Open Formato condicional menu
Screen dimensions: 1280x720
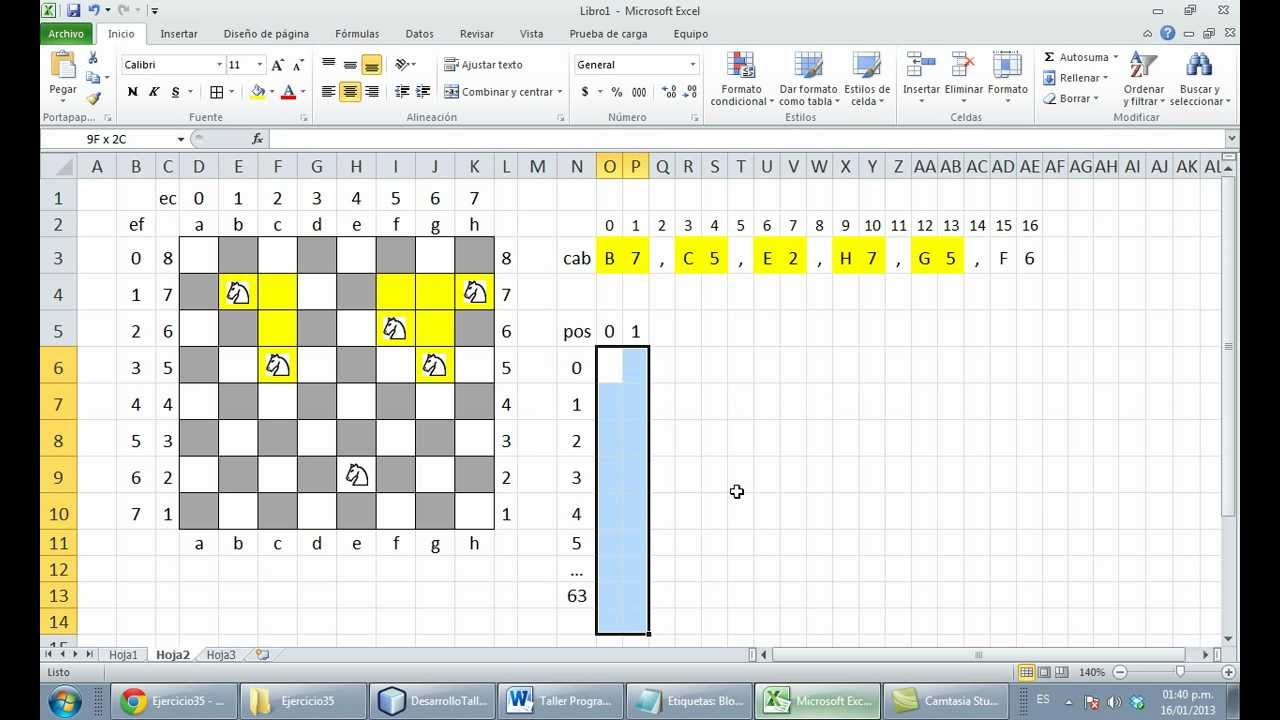tap(742, 79)
